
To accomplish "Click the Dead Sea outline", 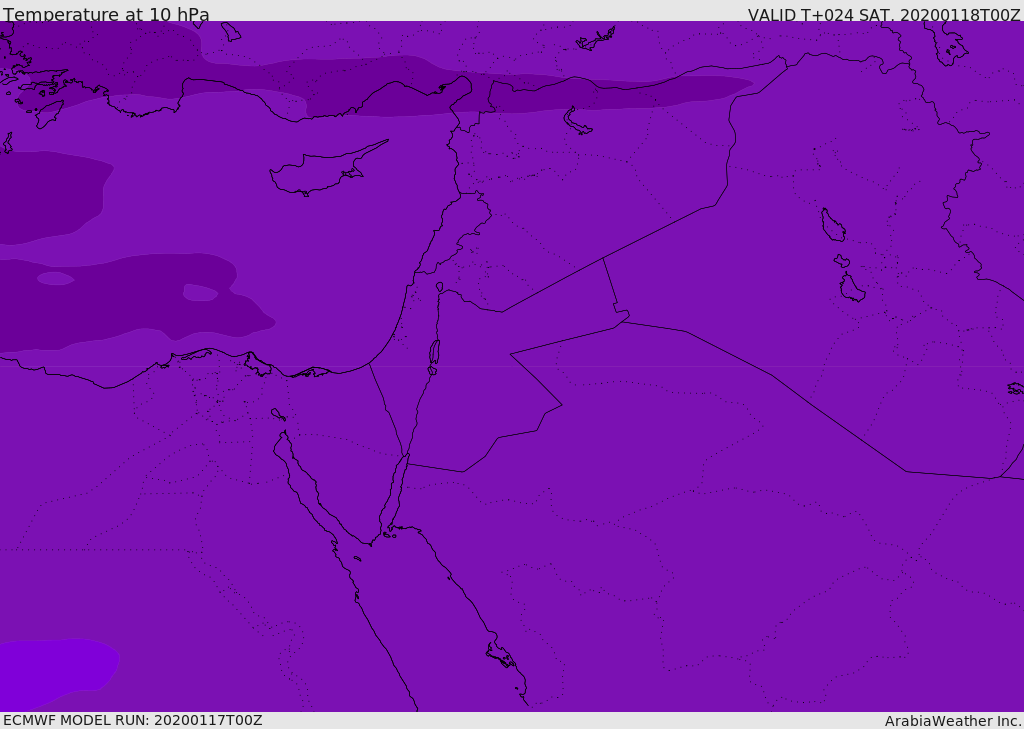I will tap(434, 353).
